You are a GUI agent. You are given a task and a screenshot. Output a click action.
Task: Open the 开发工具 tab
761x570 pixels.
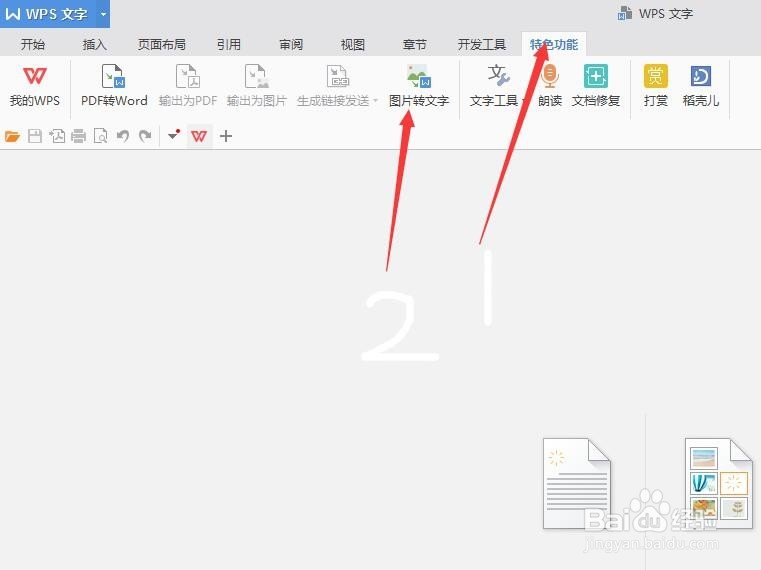(482, 45)
